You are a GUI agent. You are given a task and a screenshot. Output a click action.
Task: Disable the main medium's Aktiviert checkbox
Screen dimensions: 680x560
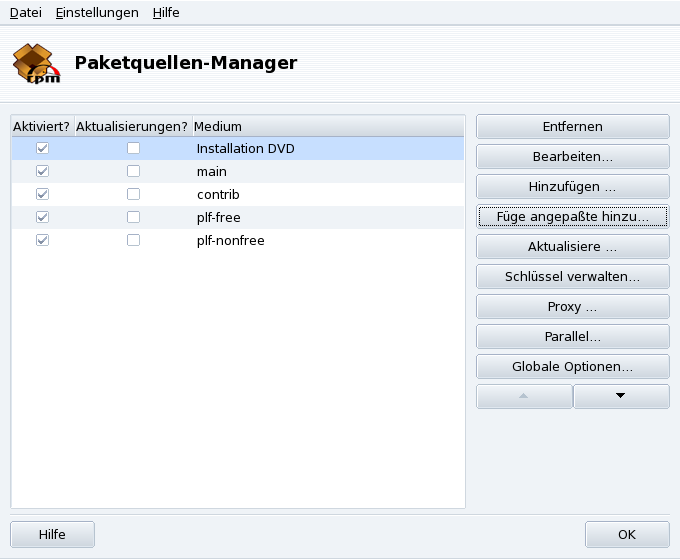click(42, 171)
